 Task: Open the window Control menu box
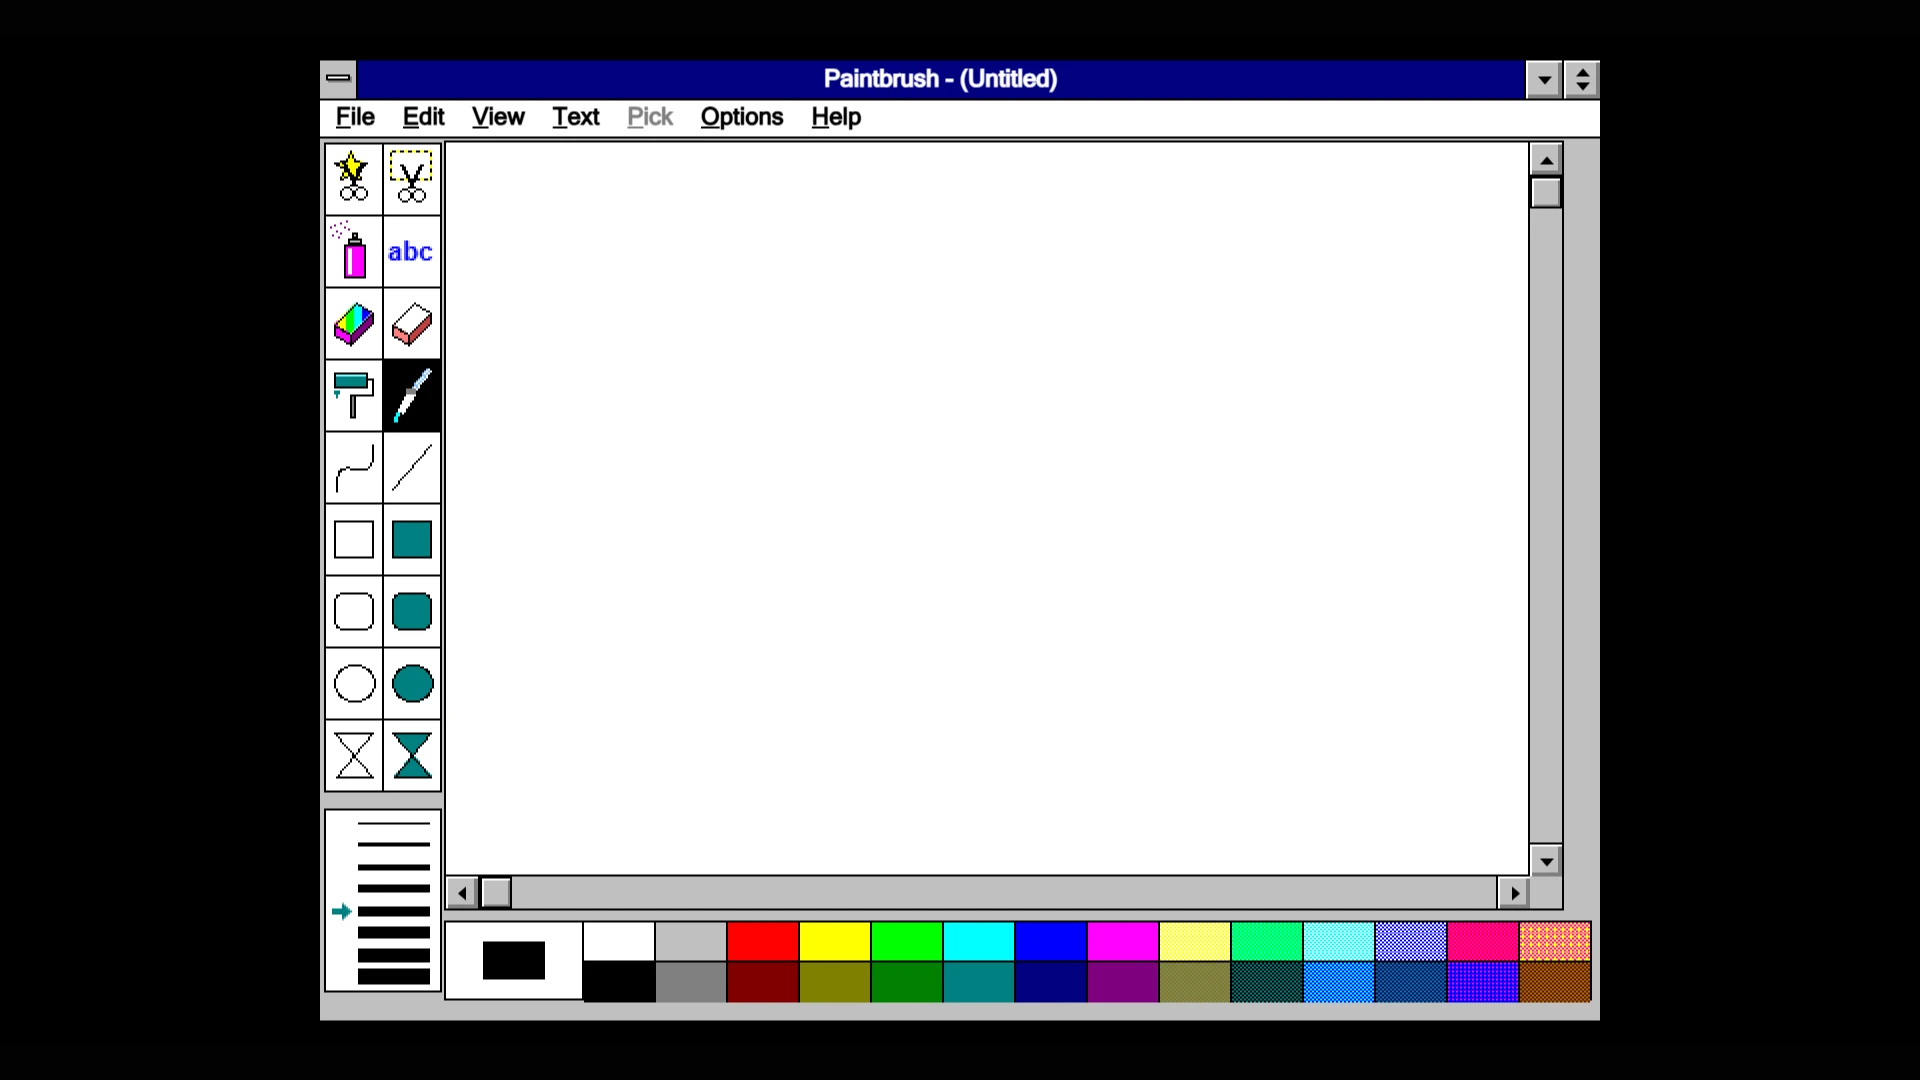point(339,79)
